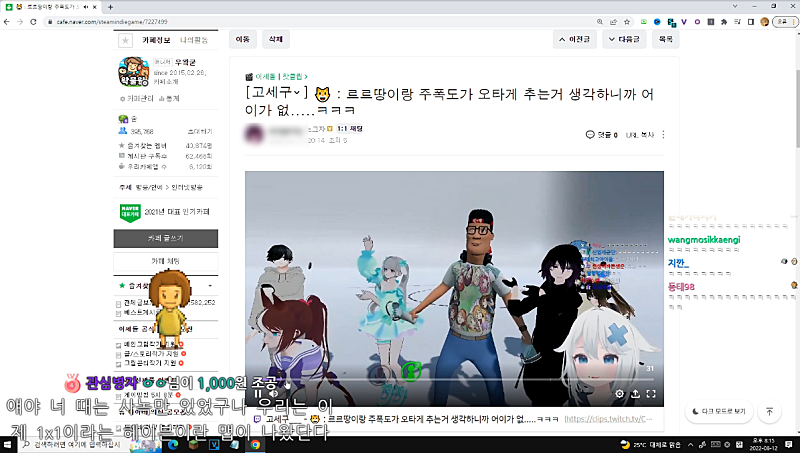This screenshot has width=800, height=453.
Task: Switch to the 카페정보 tab
Action: [156, 40]
